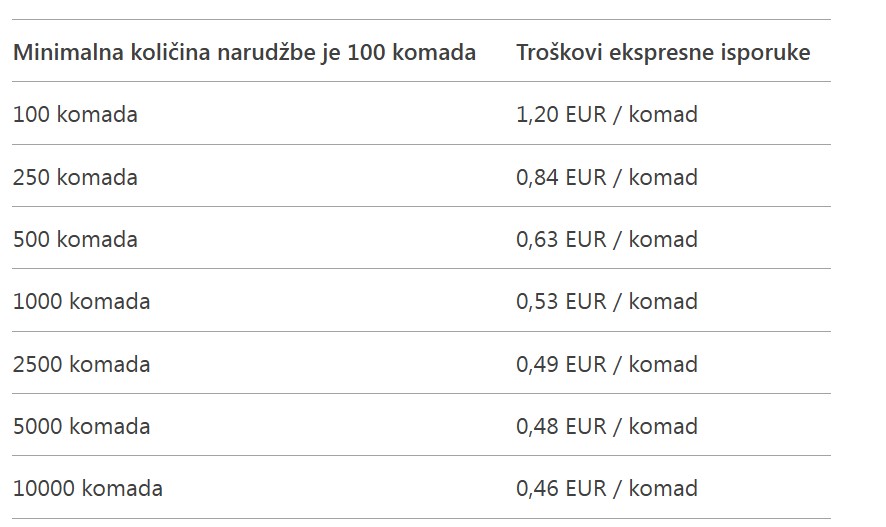Select the '10000 komada' quantity cell
886x527 pixels.
87,488
